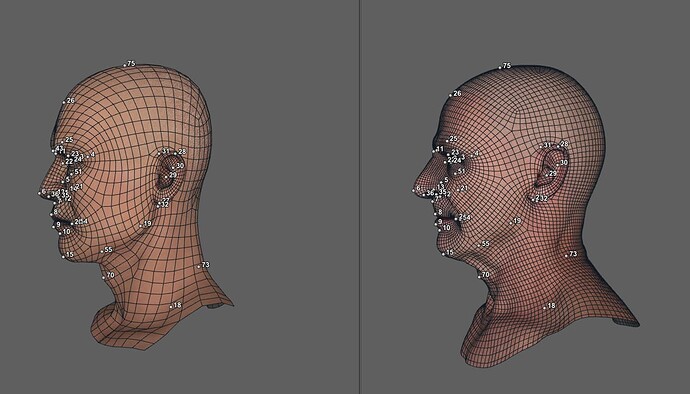690x394 pixels.
Task: Select landmark 75 on the right head
Action: coord(500,67)
